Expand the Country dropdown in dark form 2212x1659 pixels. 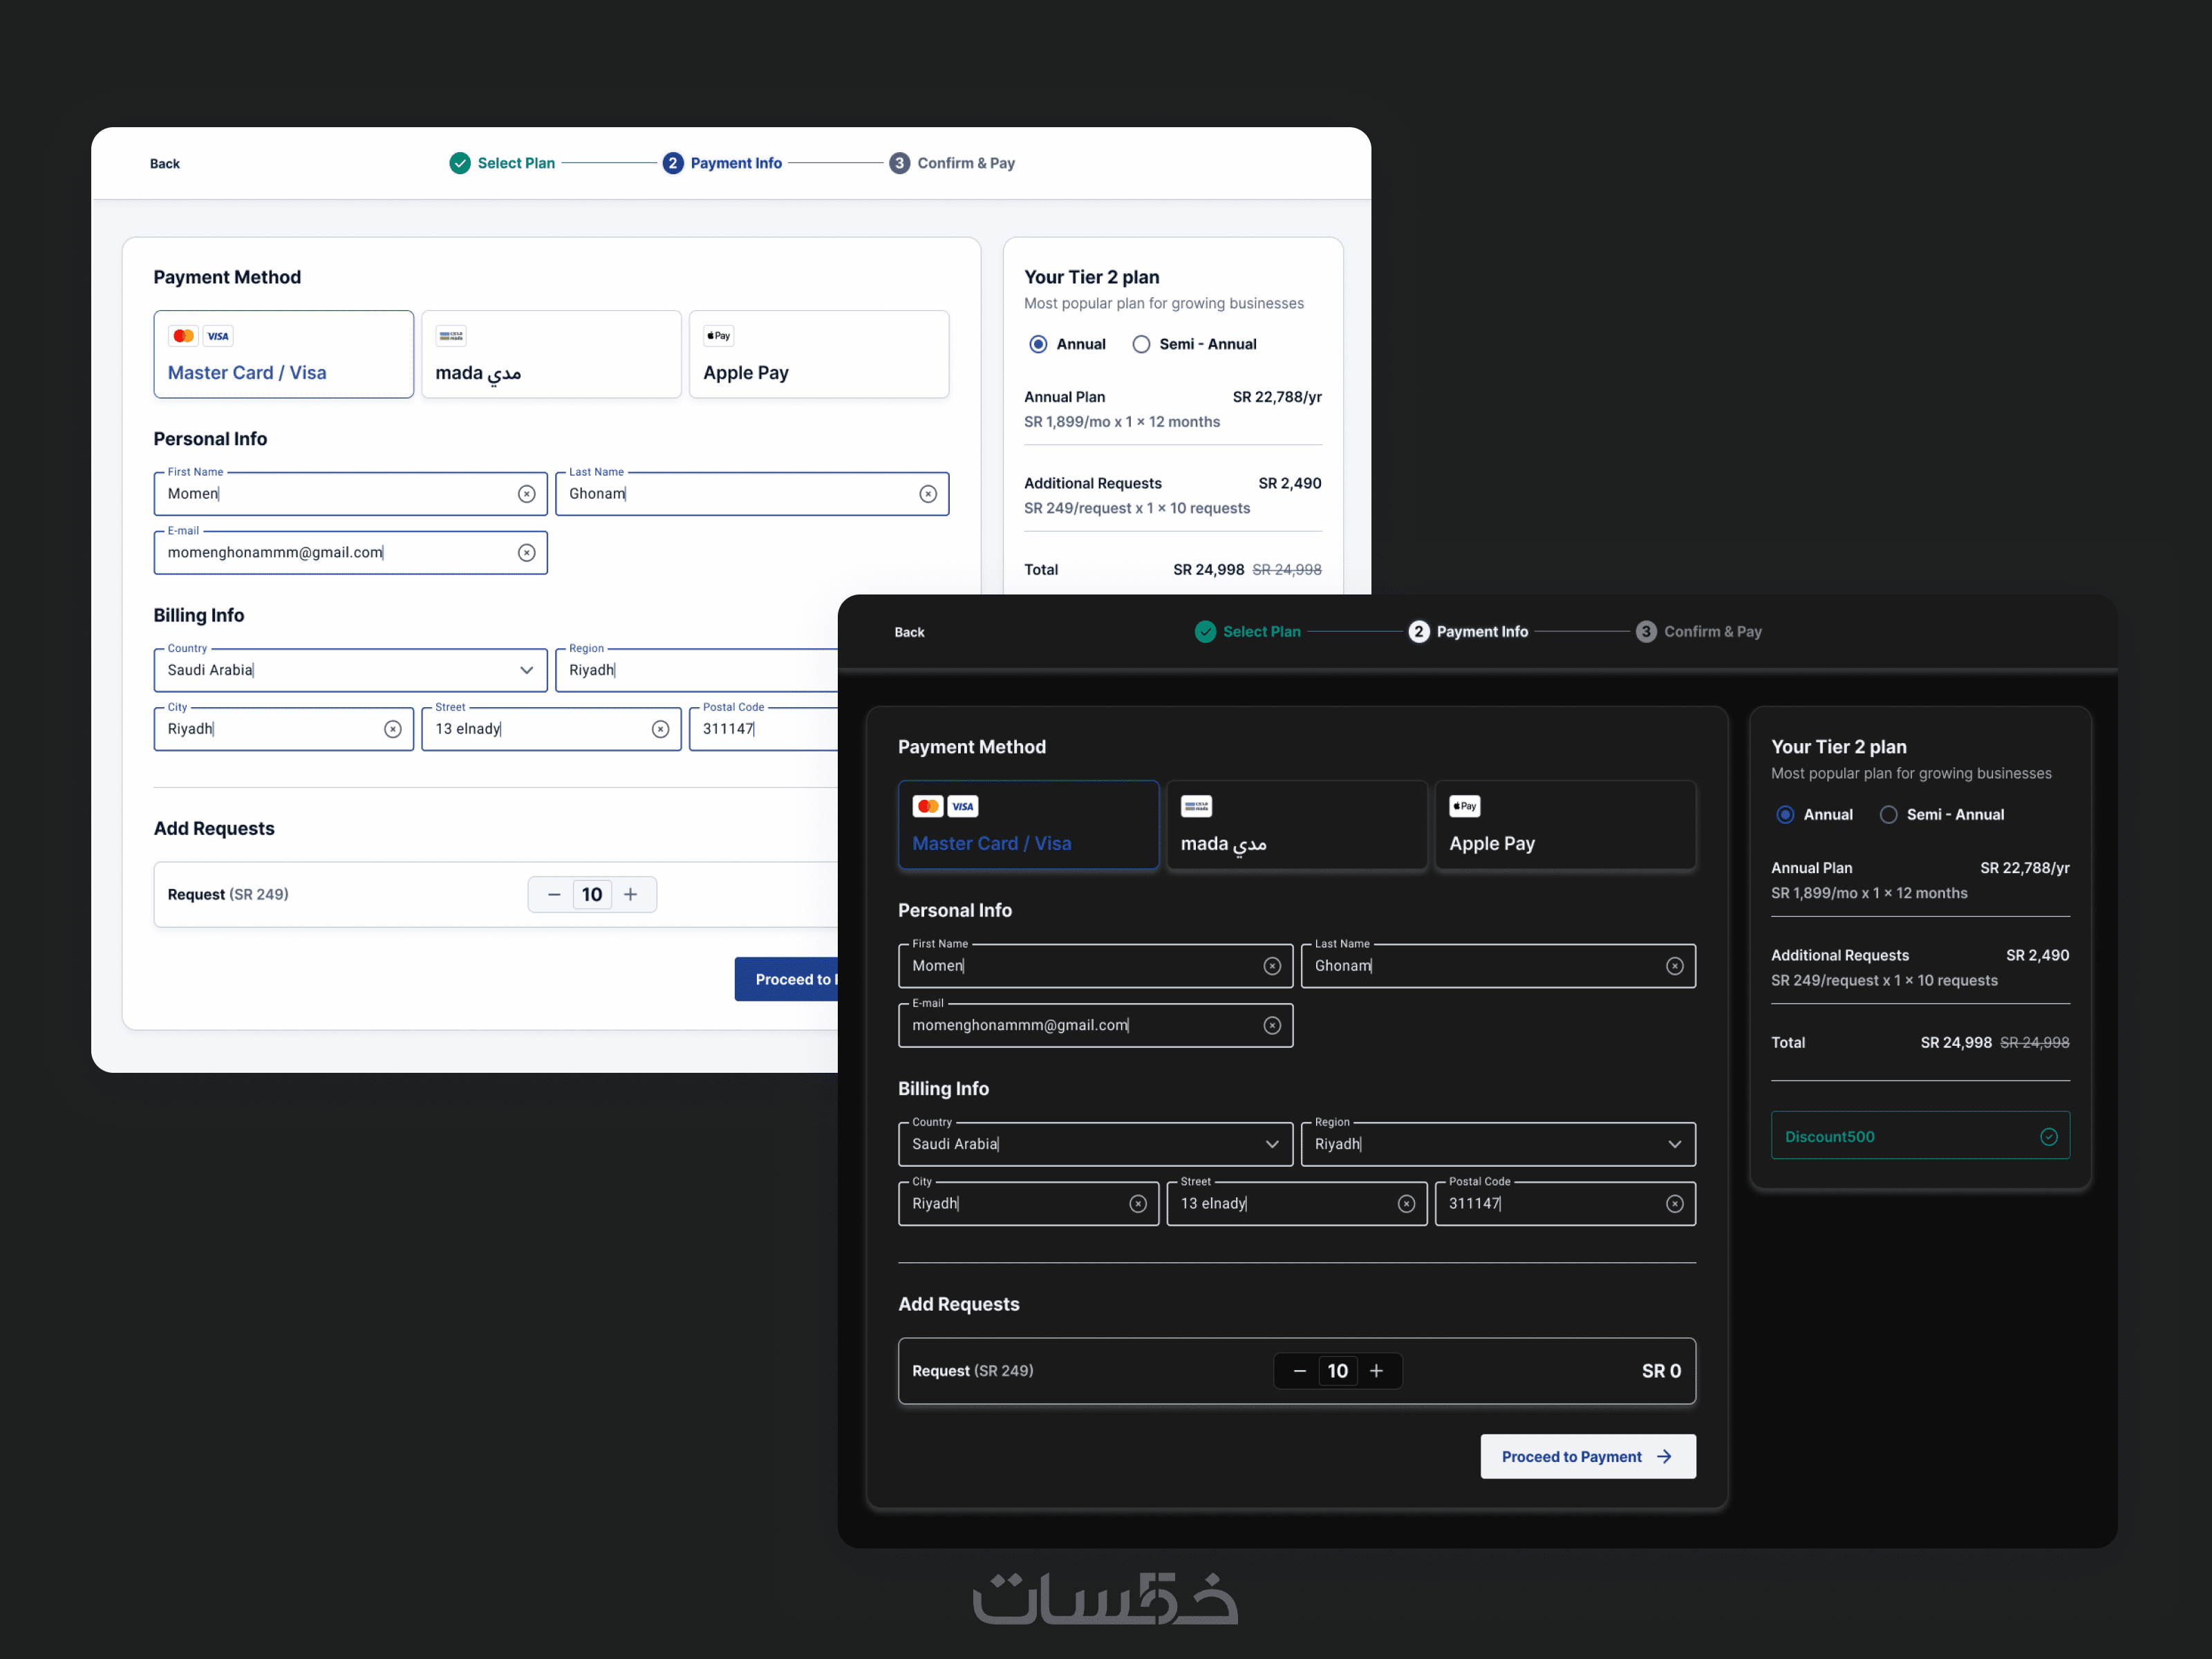pyautogui.click(x=1272, y=1144)
